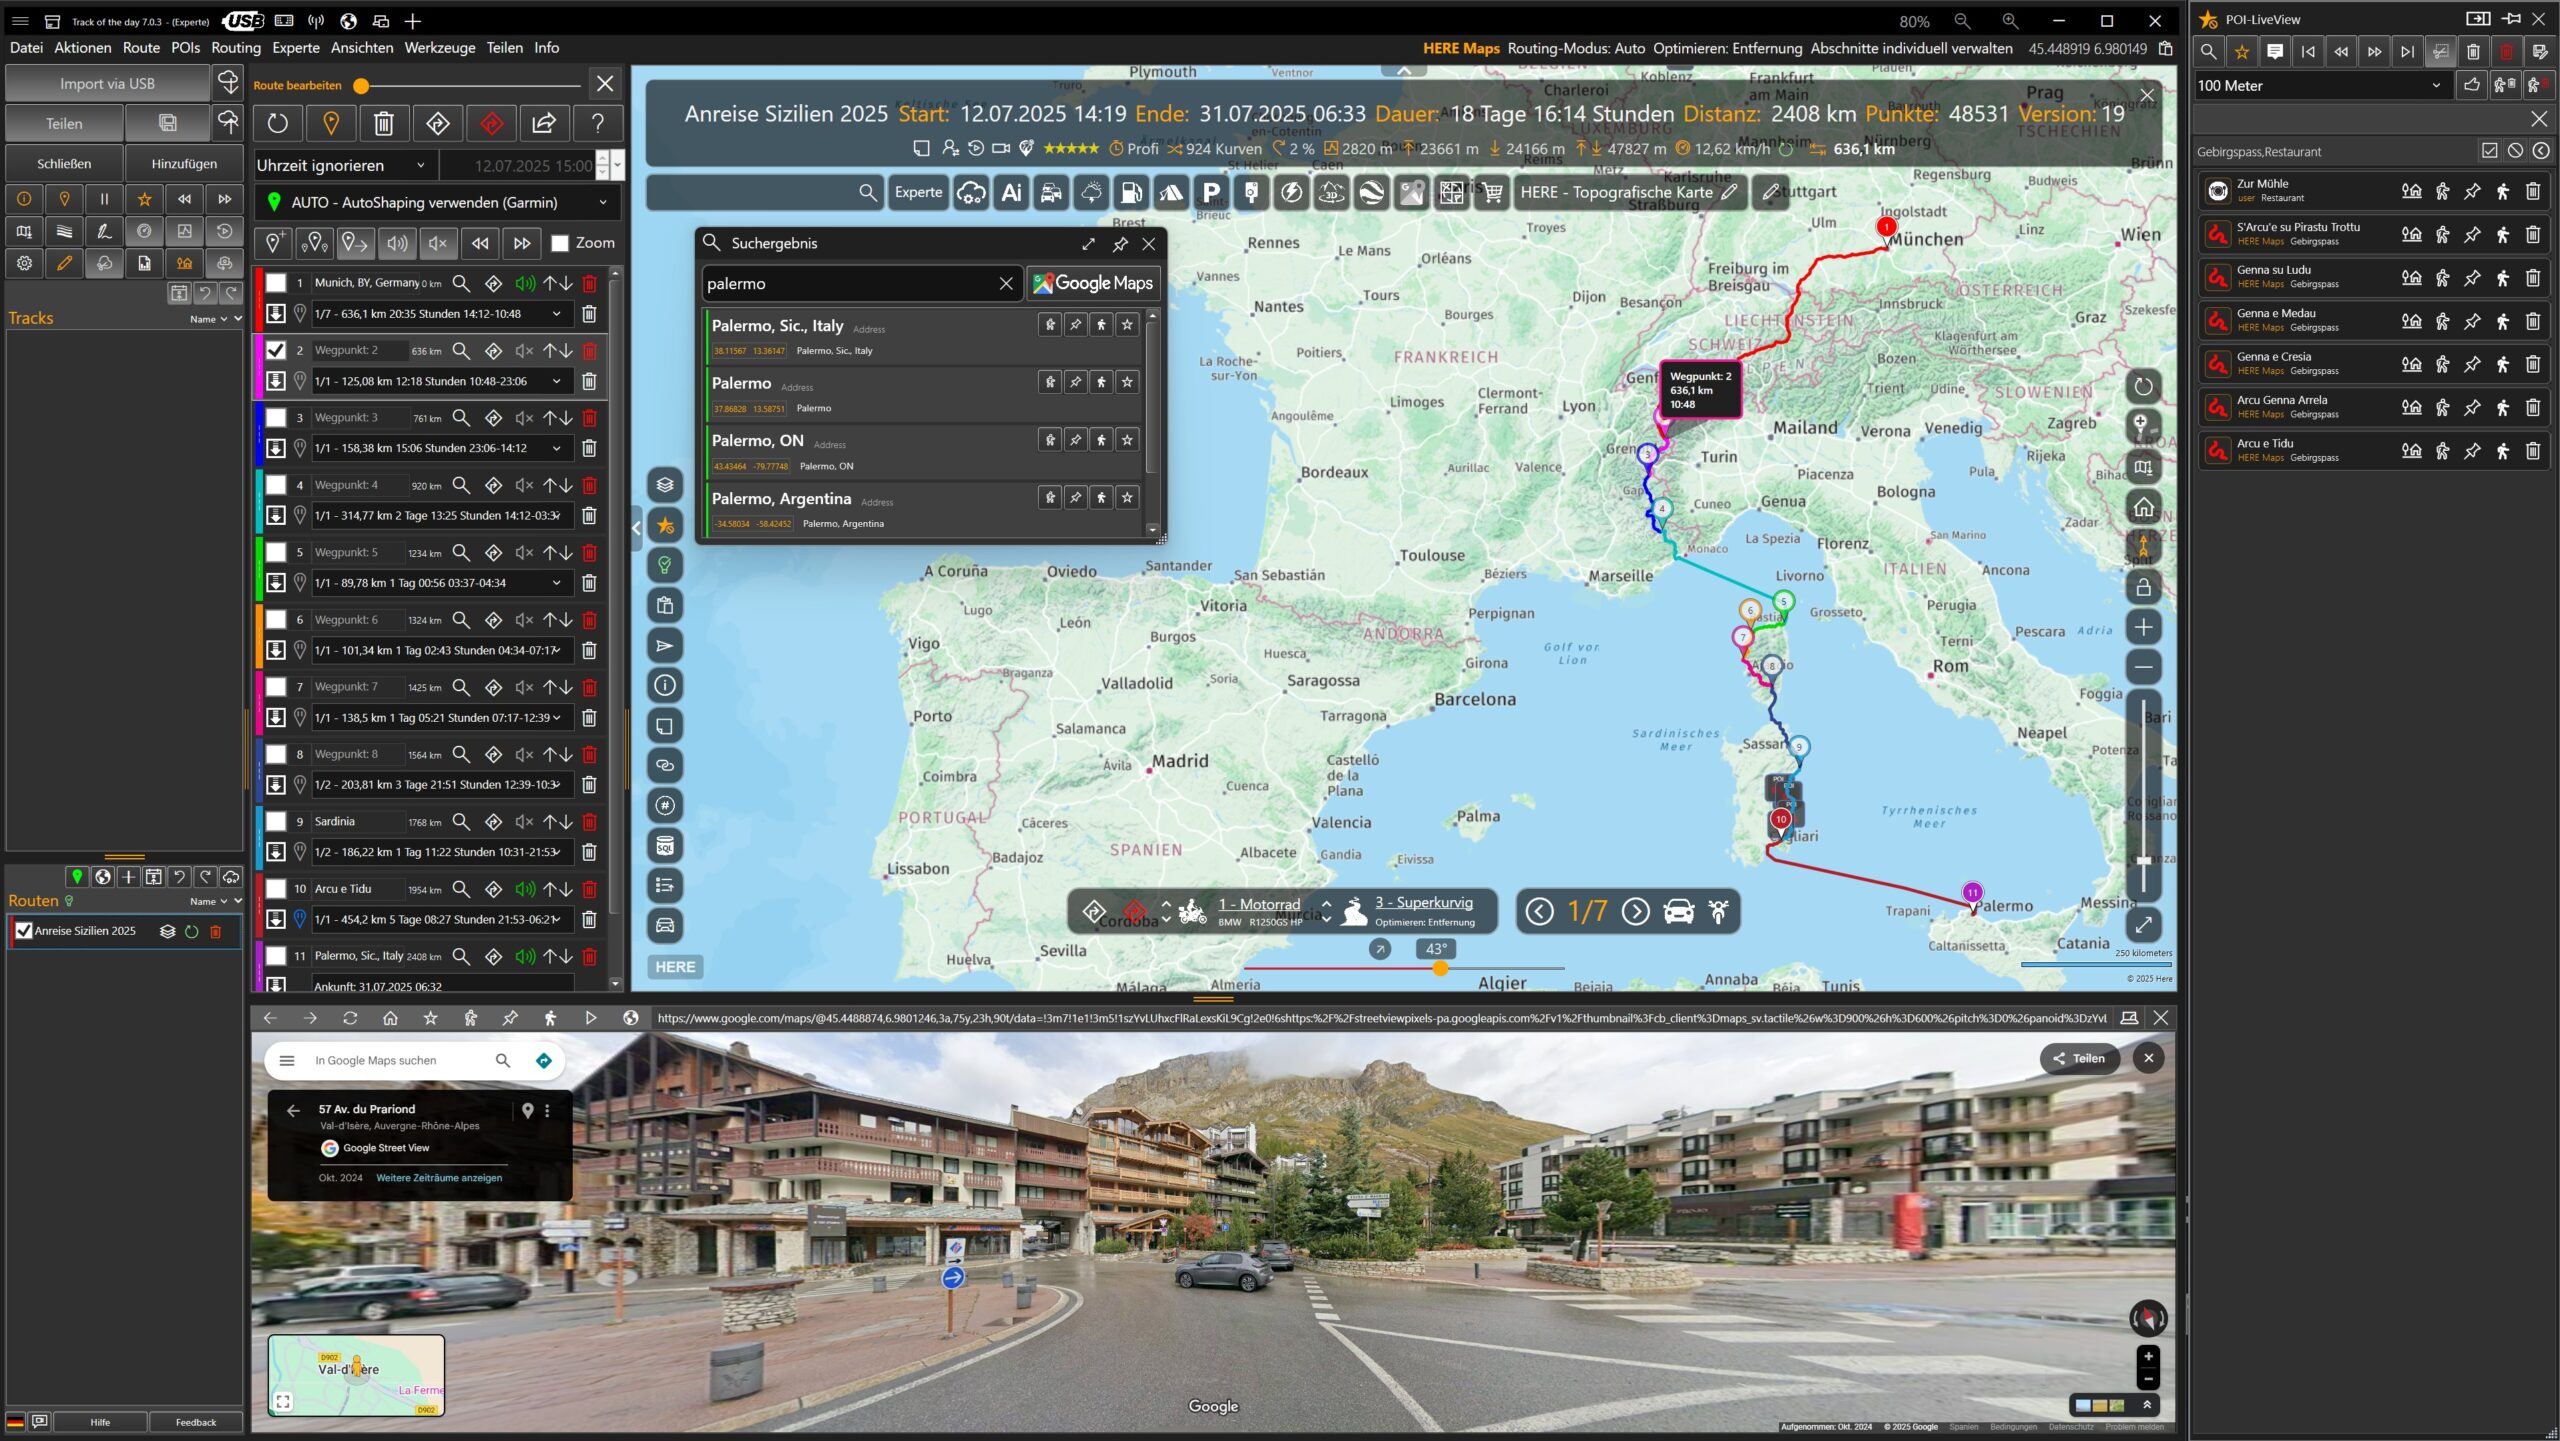2560x1441 pixels.
Task: Check the Wegpunkt: 4 checkbox
Action: 276,485
